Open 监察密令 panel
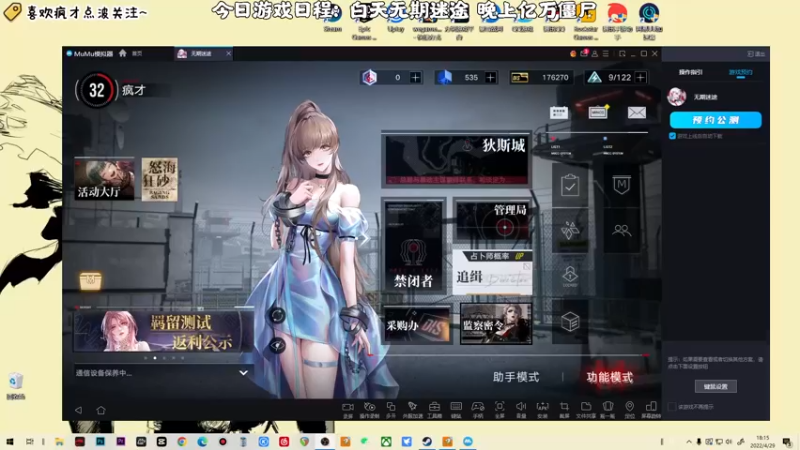This screenshot has height=450, width=800. tap(496, 324)
